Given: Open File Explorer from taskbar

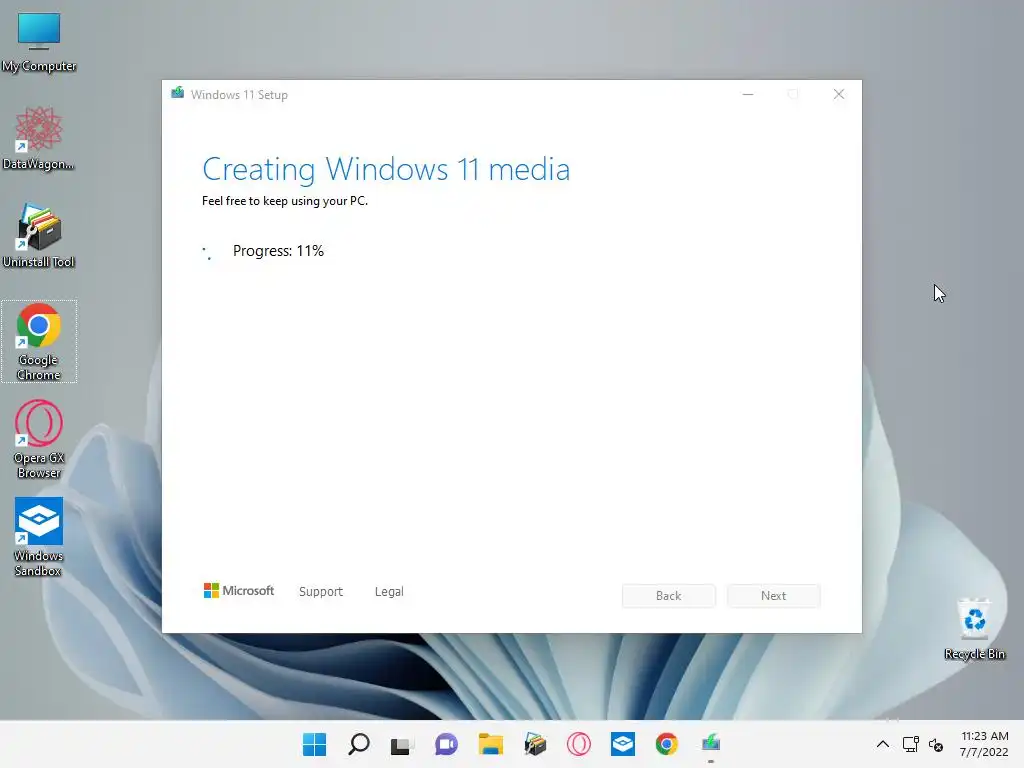Looking at the screenshot, I should point(490,744).
